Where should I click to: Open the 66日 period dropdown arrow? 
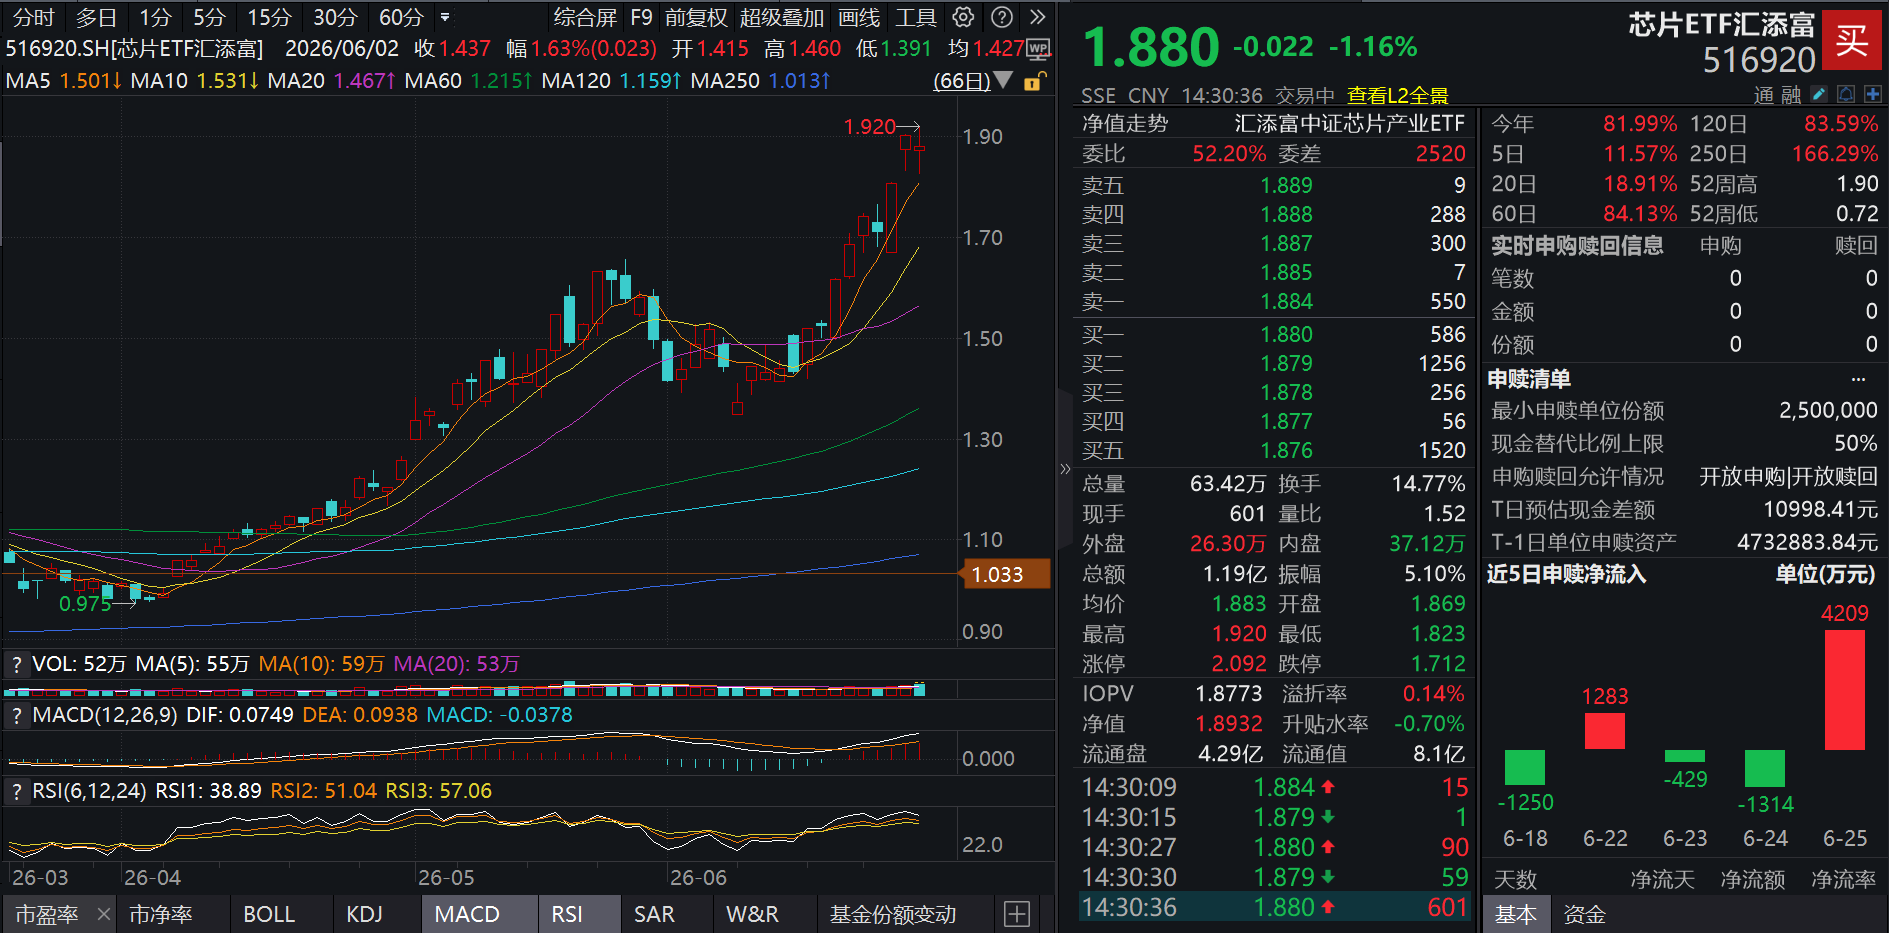click(x=1003, y=80)
